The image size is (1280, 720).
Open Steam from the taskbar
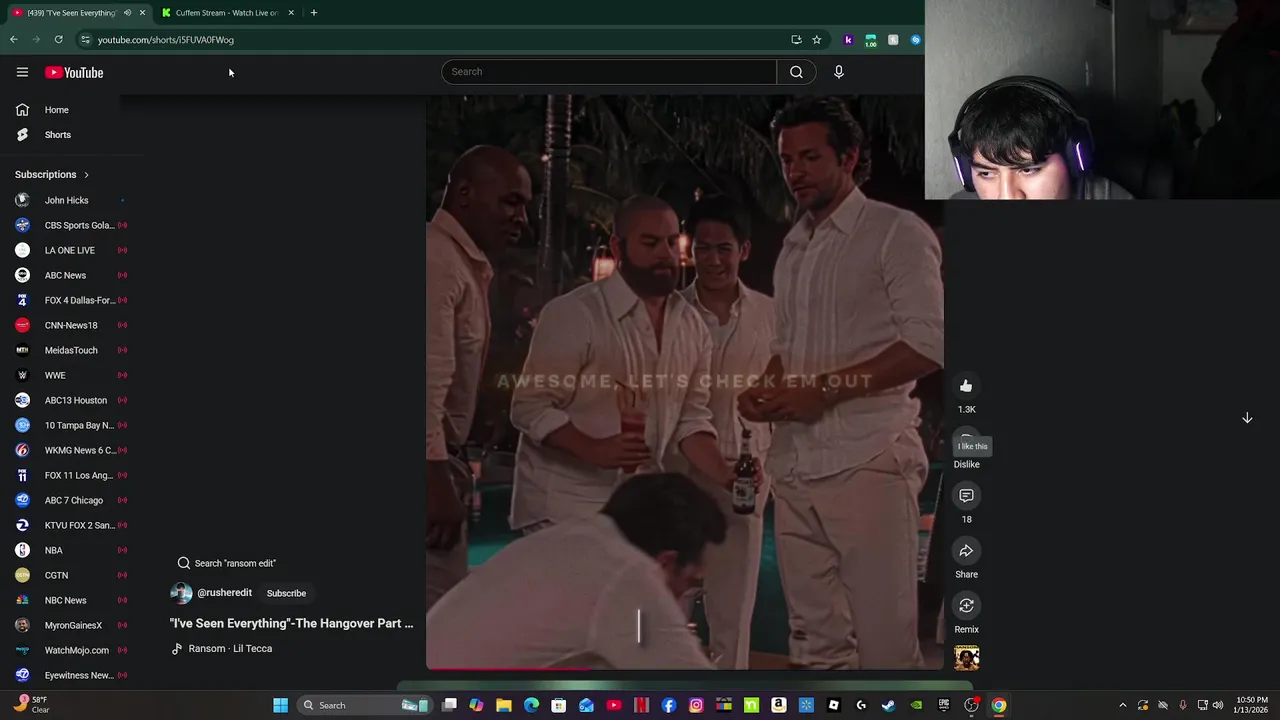[x=888, y=705]
